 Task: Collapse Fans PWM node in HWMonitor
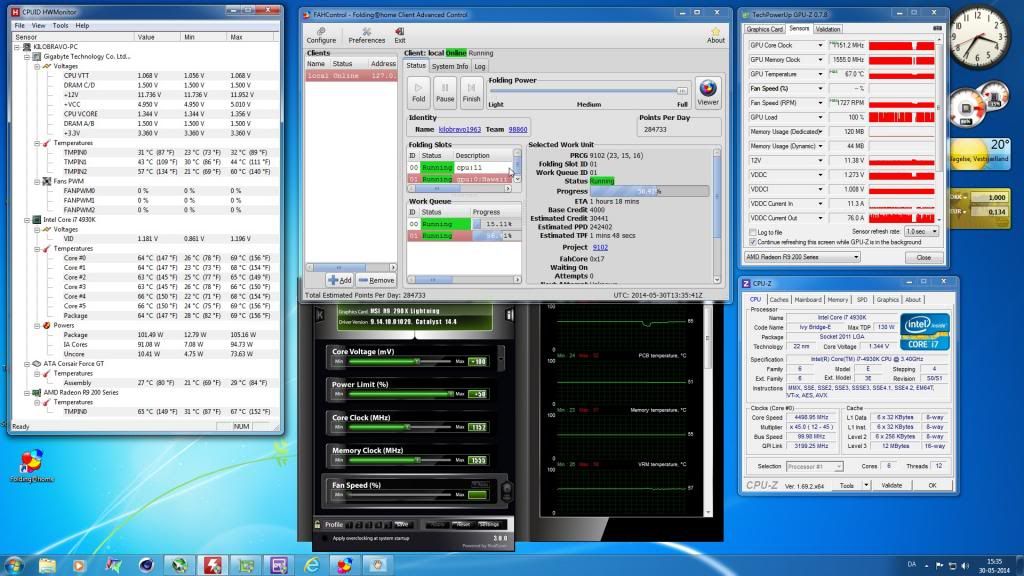[x=37, y=182]
